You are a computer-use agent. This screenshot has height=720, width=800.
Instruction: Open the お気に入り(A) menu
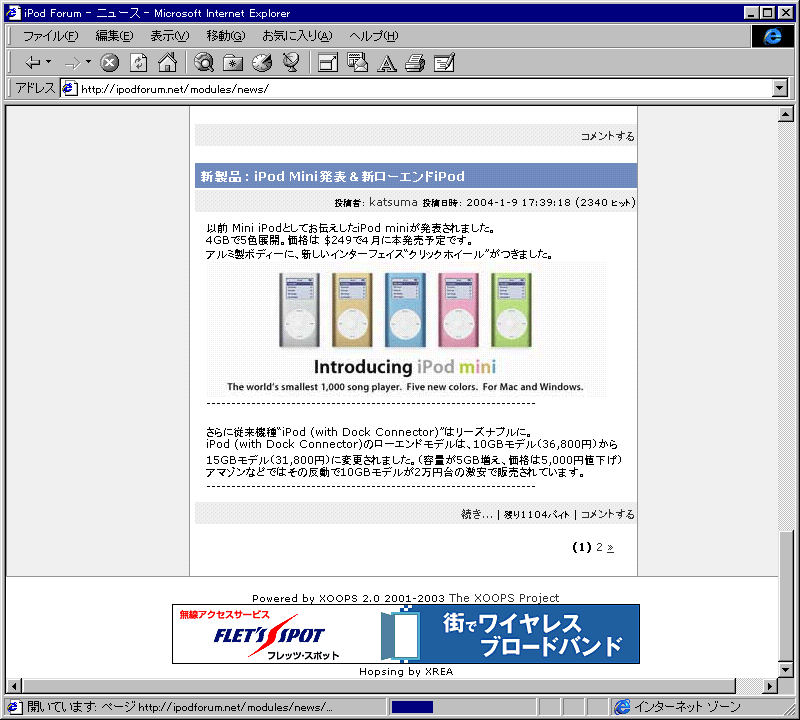pyautogui.click(x=297, y=36)
